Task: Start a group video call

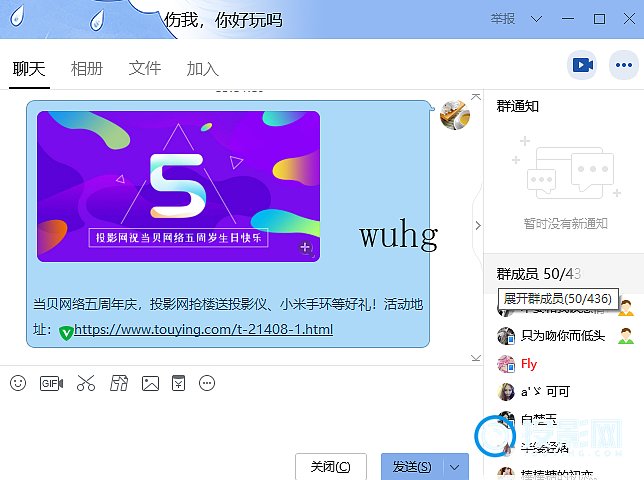Action: pyautogui.click(x=582, y=66)
